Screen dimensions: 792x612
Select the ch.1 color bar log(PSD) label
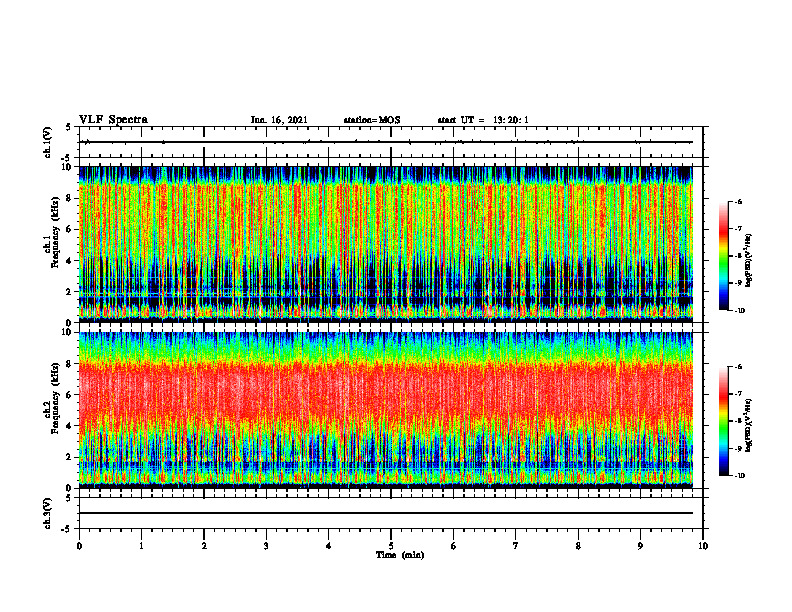coord(749,261)
